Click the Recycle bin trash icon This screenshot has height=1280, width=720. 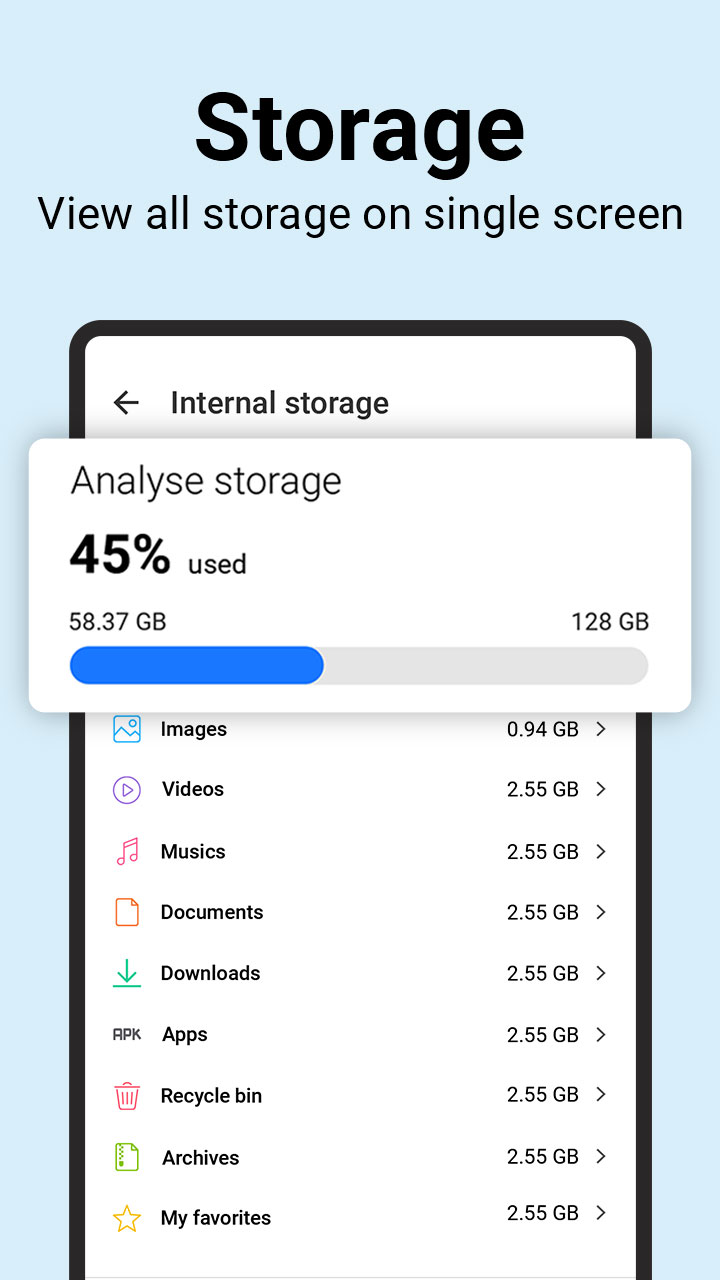point(127,1096)
